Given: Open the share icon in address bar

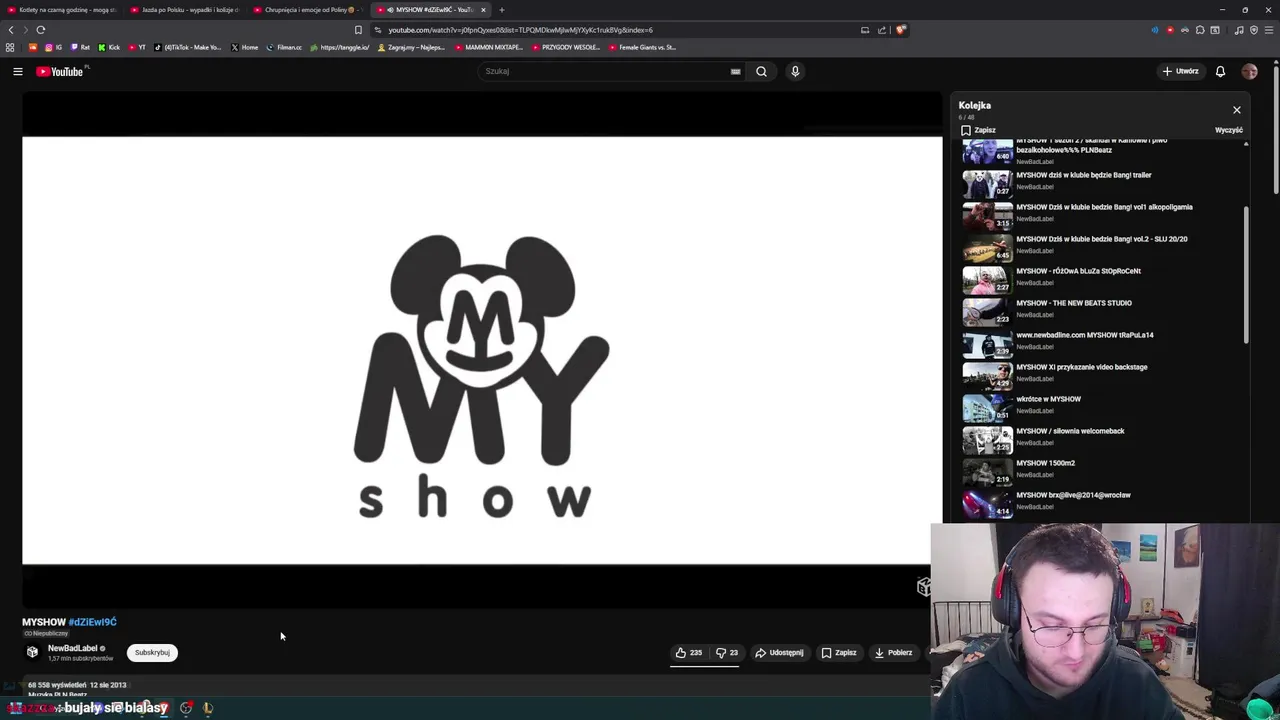Looking at the screenshot, I should tap(882, 30).
